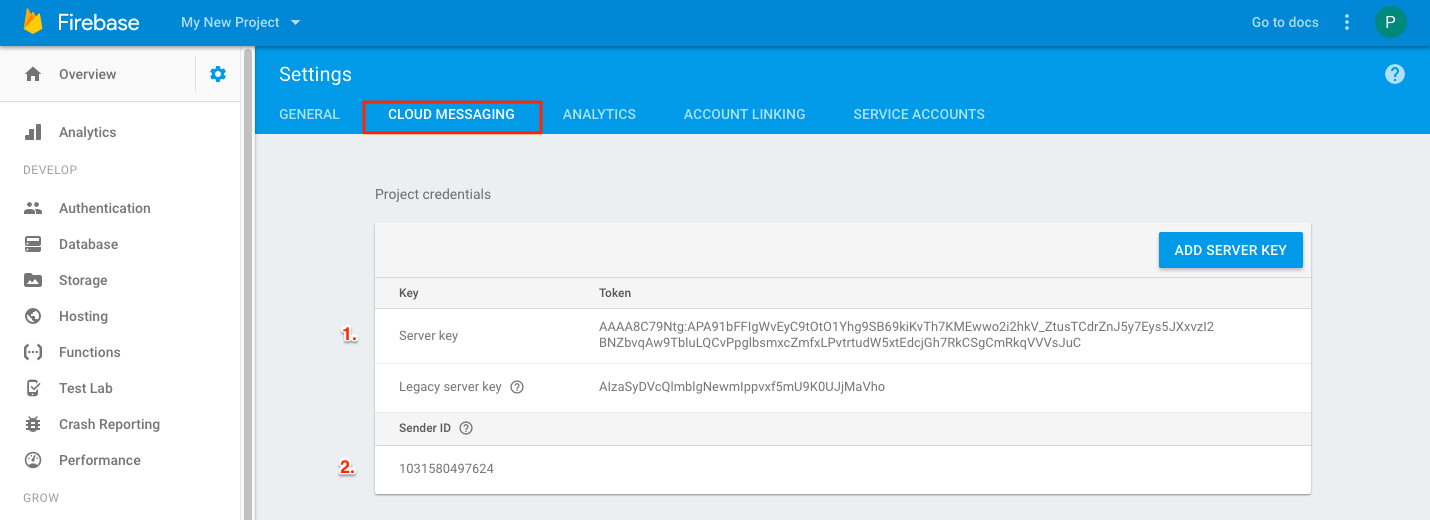Open the Account Linking tab
The image size is (1430, 520).
click(x=744, y=114)
